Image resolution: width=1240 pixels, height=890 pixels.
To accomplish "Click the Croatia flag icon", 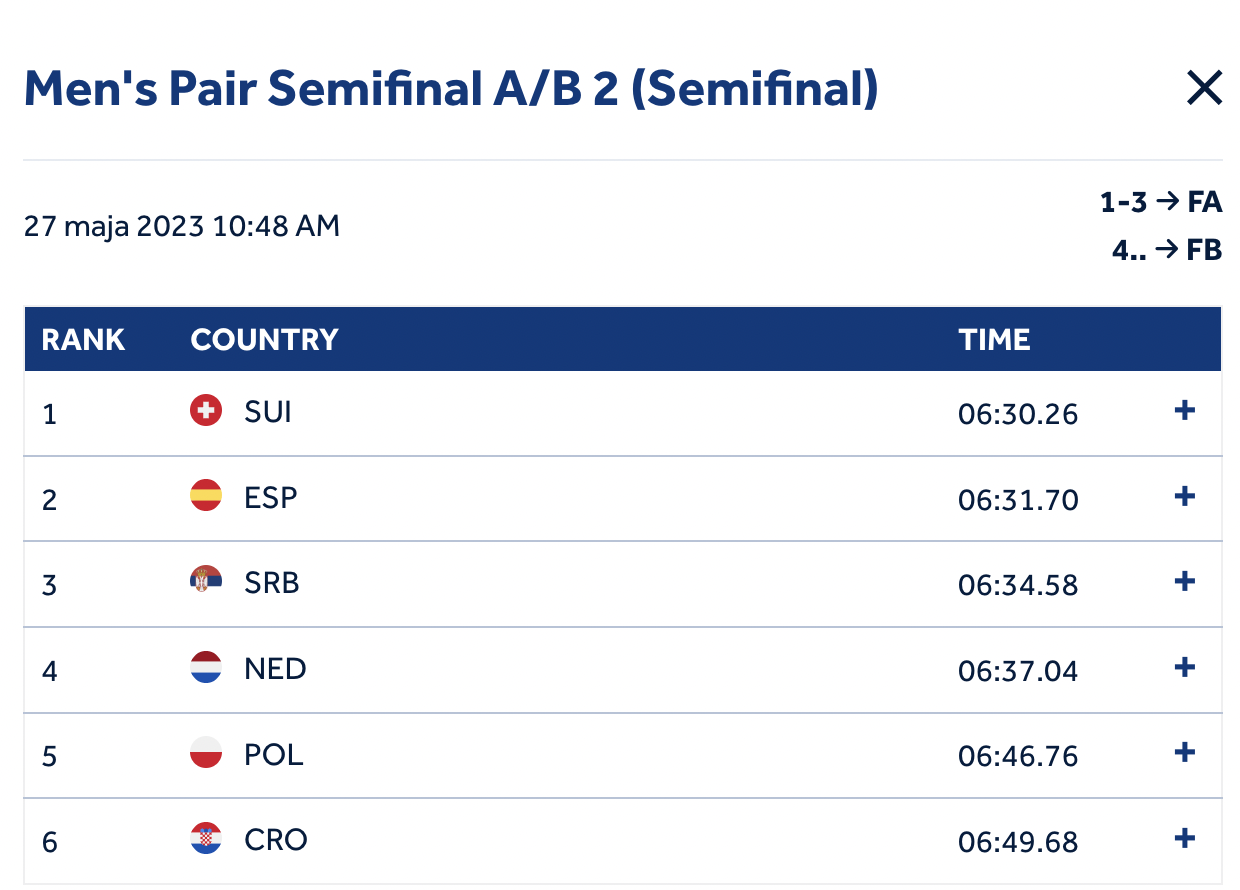I will coord(206,838).
